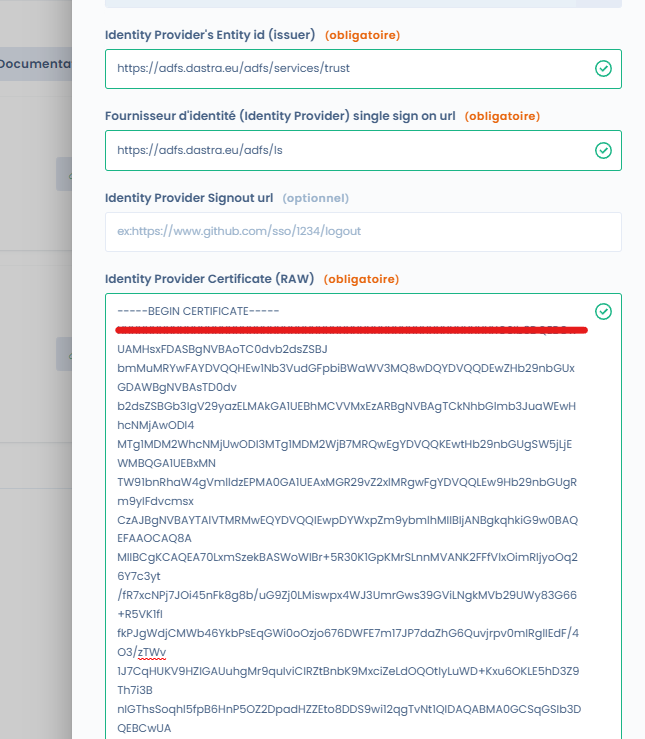Click the green checkmark in Entity id field
The height and width of the screenshot is (739, 645).
coord(603,69)
